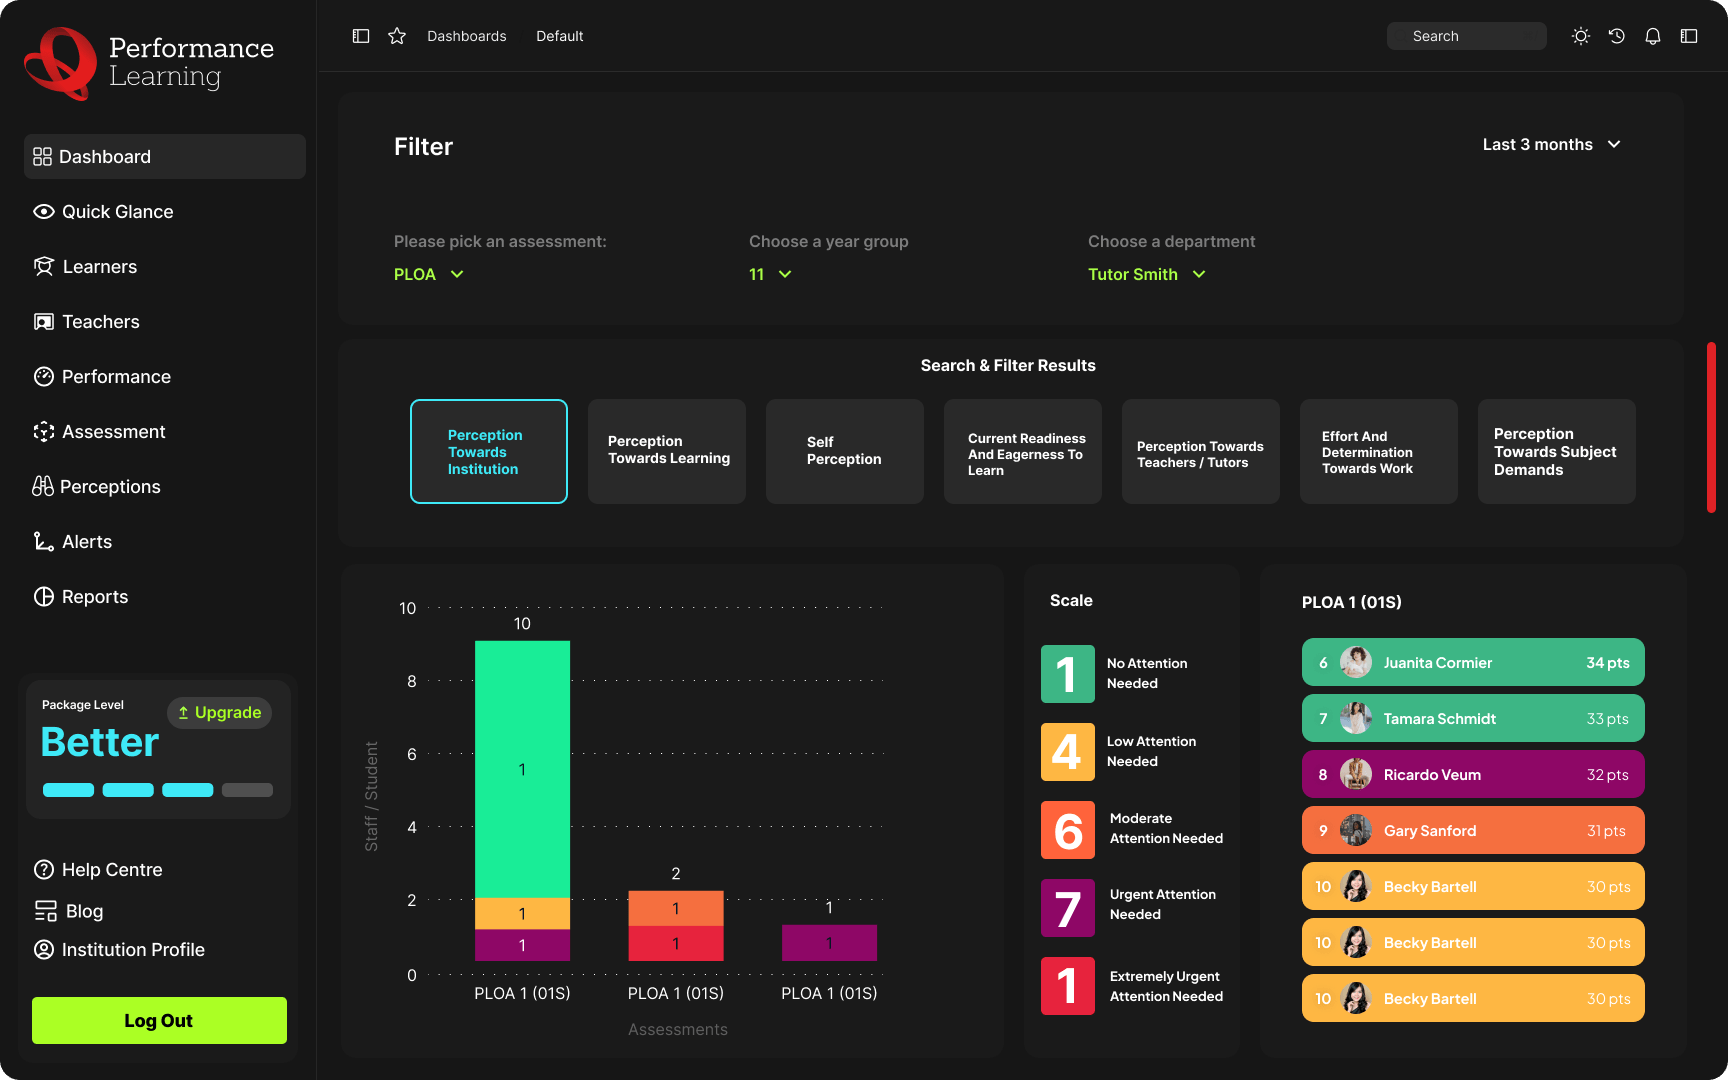Select Perception Towards Subject Demands tab
This screenshot has height=1080, width=1728.
1557,452
